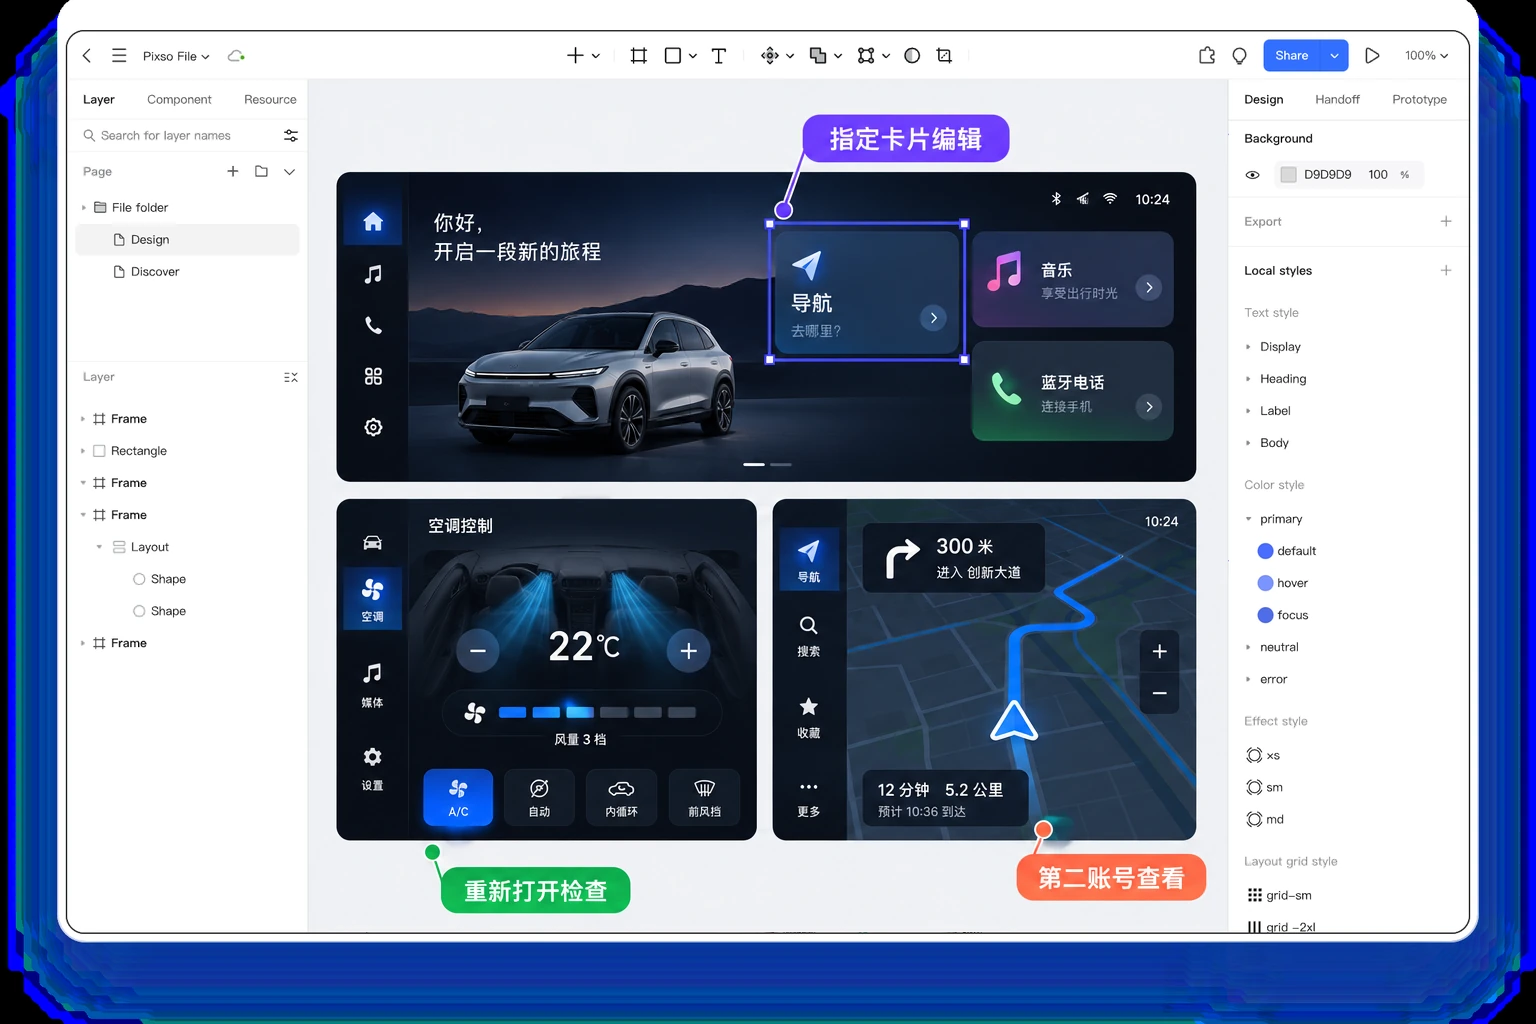Select the Text tool
Image resolution: width=1536 pixels, height=1024 pixels.
pyautogui.click(x=718, y=56)
